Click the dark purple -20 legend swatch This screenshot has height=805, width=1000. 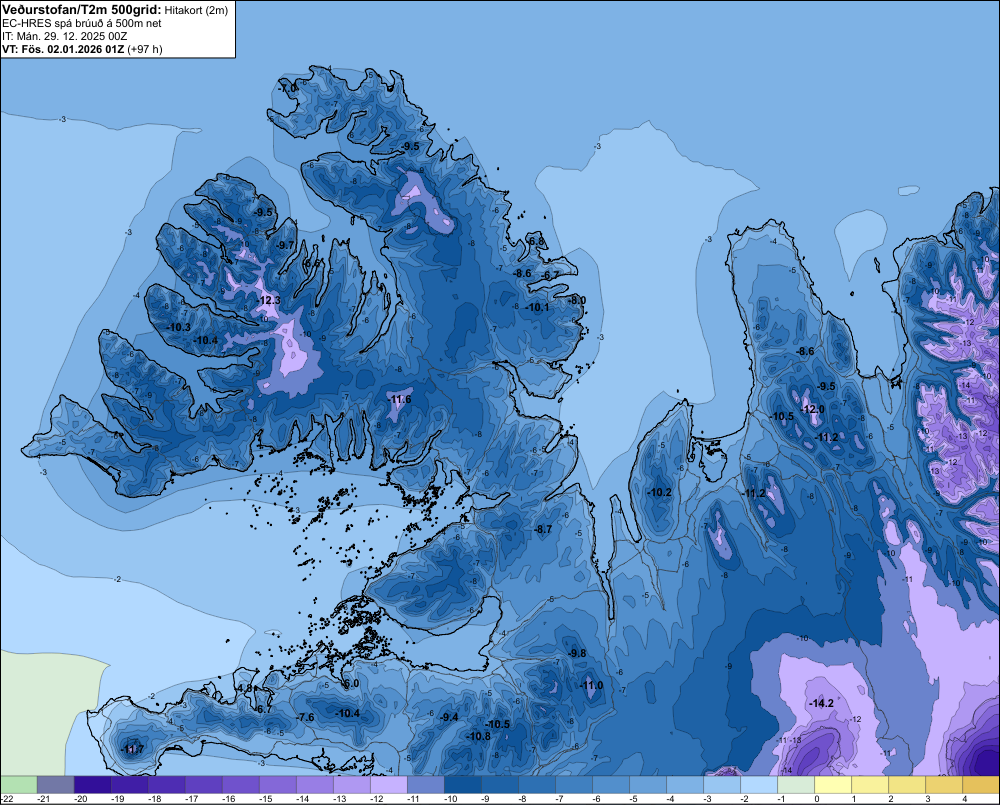tap(92, 785)
